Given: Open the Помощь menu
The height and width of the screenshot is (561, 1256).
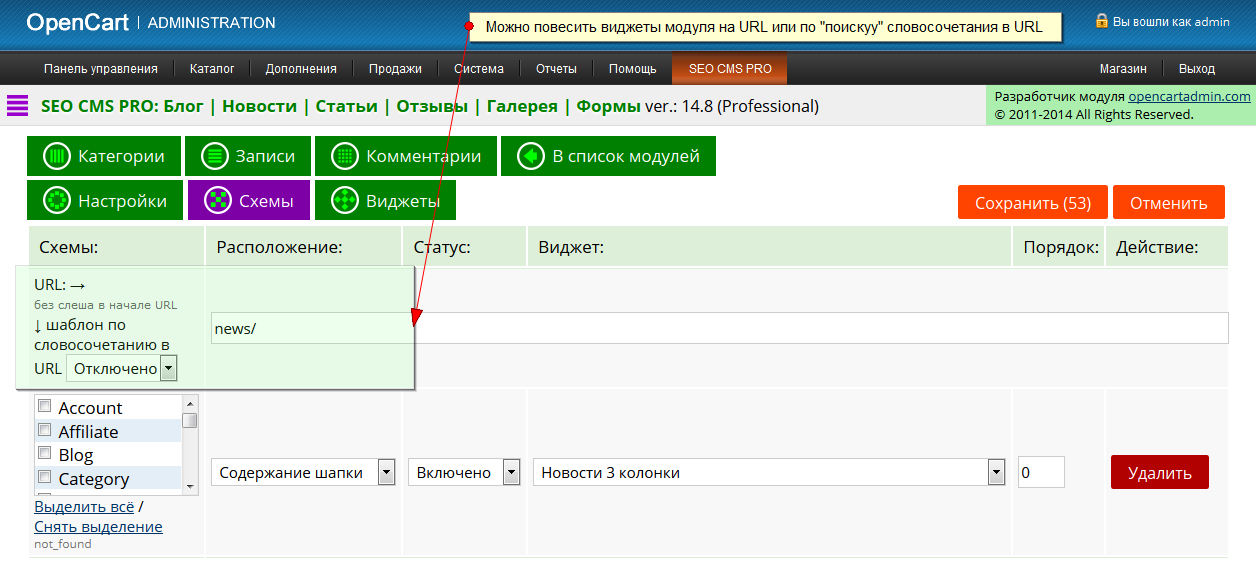Looking at the screenshot, I should 633,69.
